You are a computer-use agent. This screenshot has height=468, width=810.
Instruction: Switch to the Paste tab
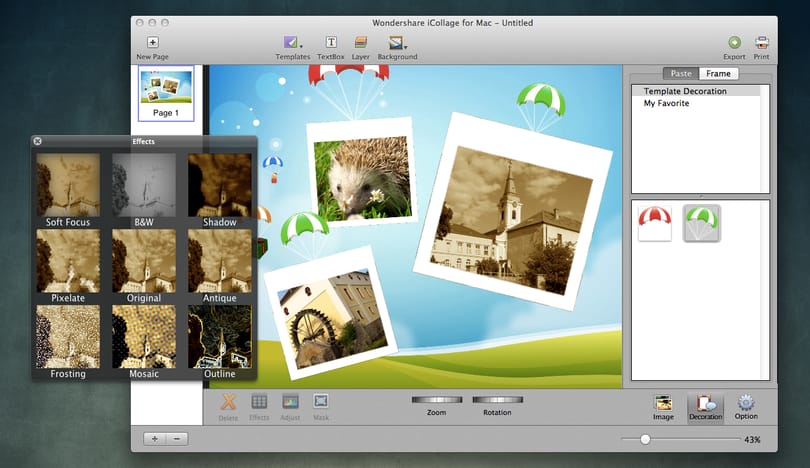[x=681, y=73]
